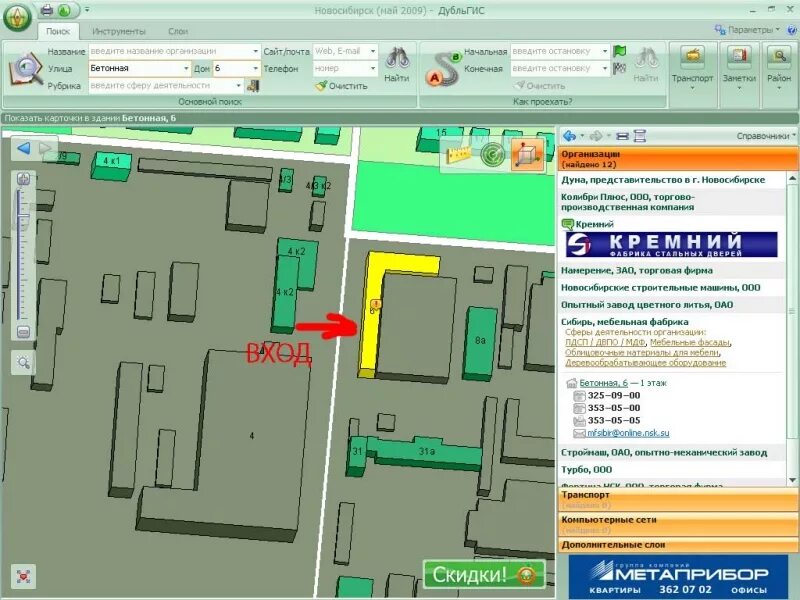Toggle the 3D cube view on map

[527, 154]
